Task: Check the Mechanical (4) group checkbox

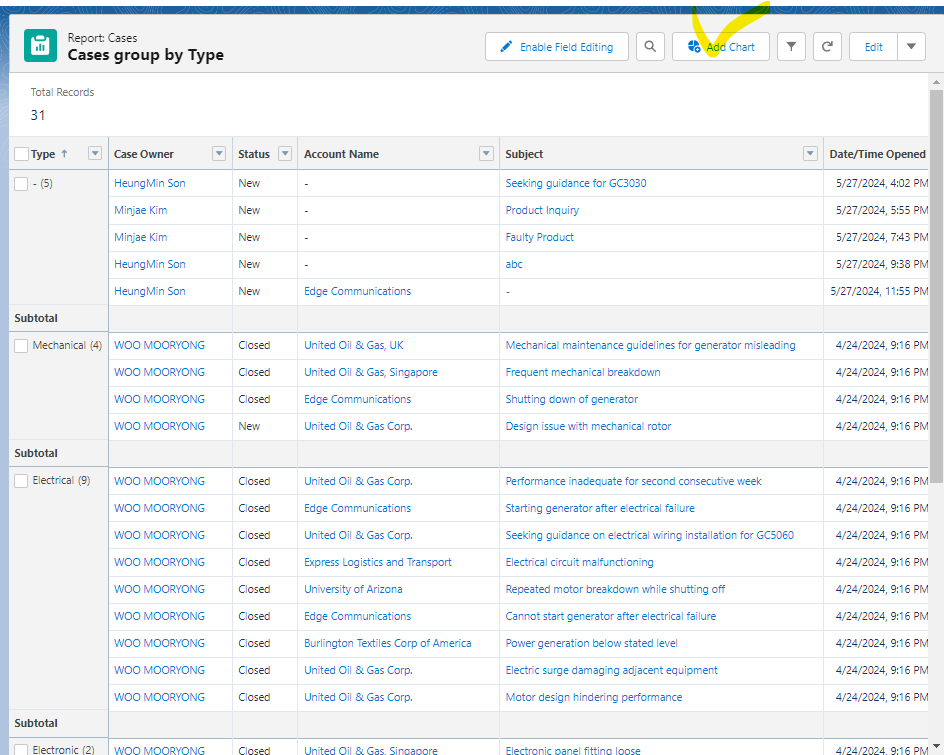Action: (21, 346)
